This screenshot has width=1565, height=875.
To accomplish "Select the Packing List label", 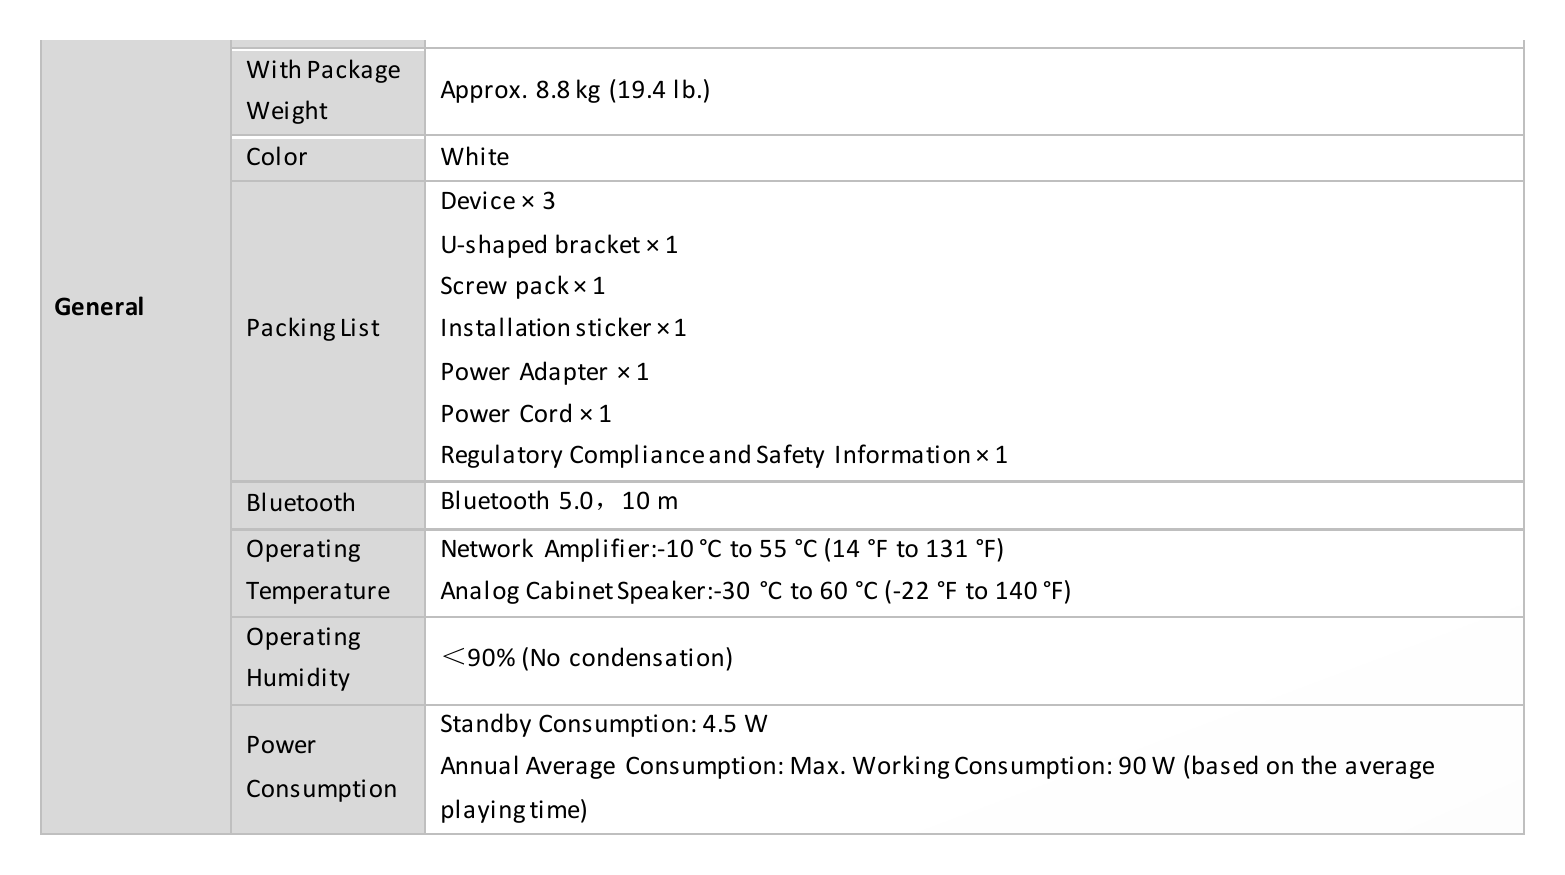I will [313, 328].
